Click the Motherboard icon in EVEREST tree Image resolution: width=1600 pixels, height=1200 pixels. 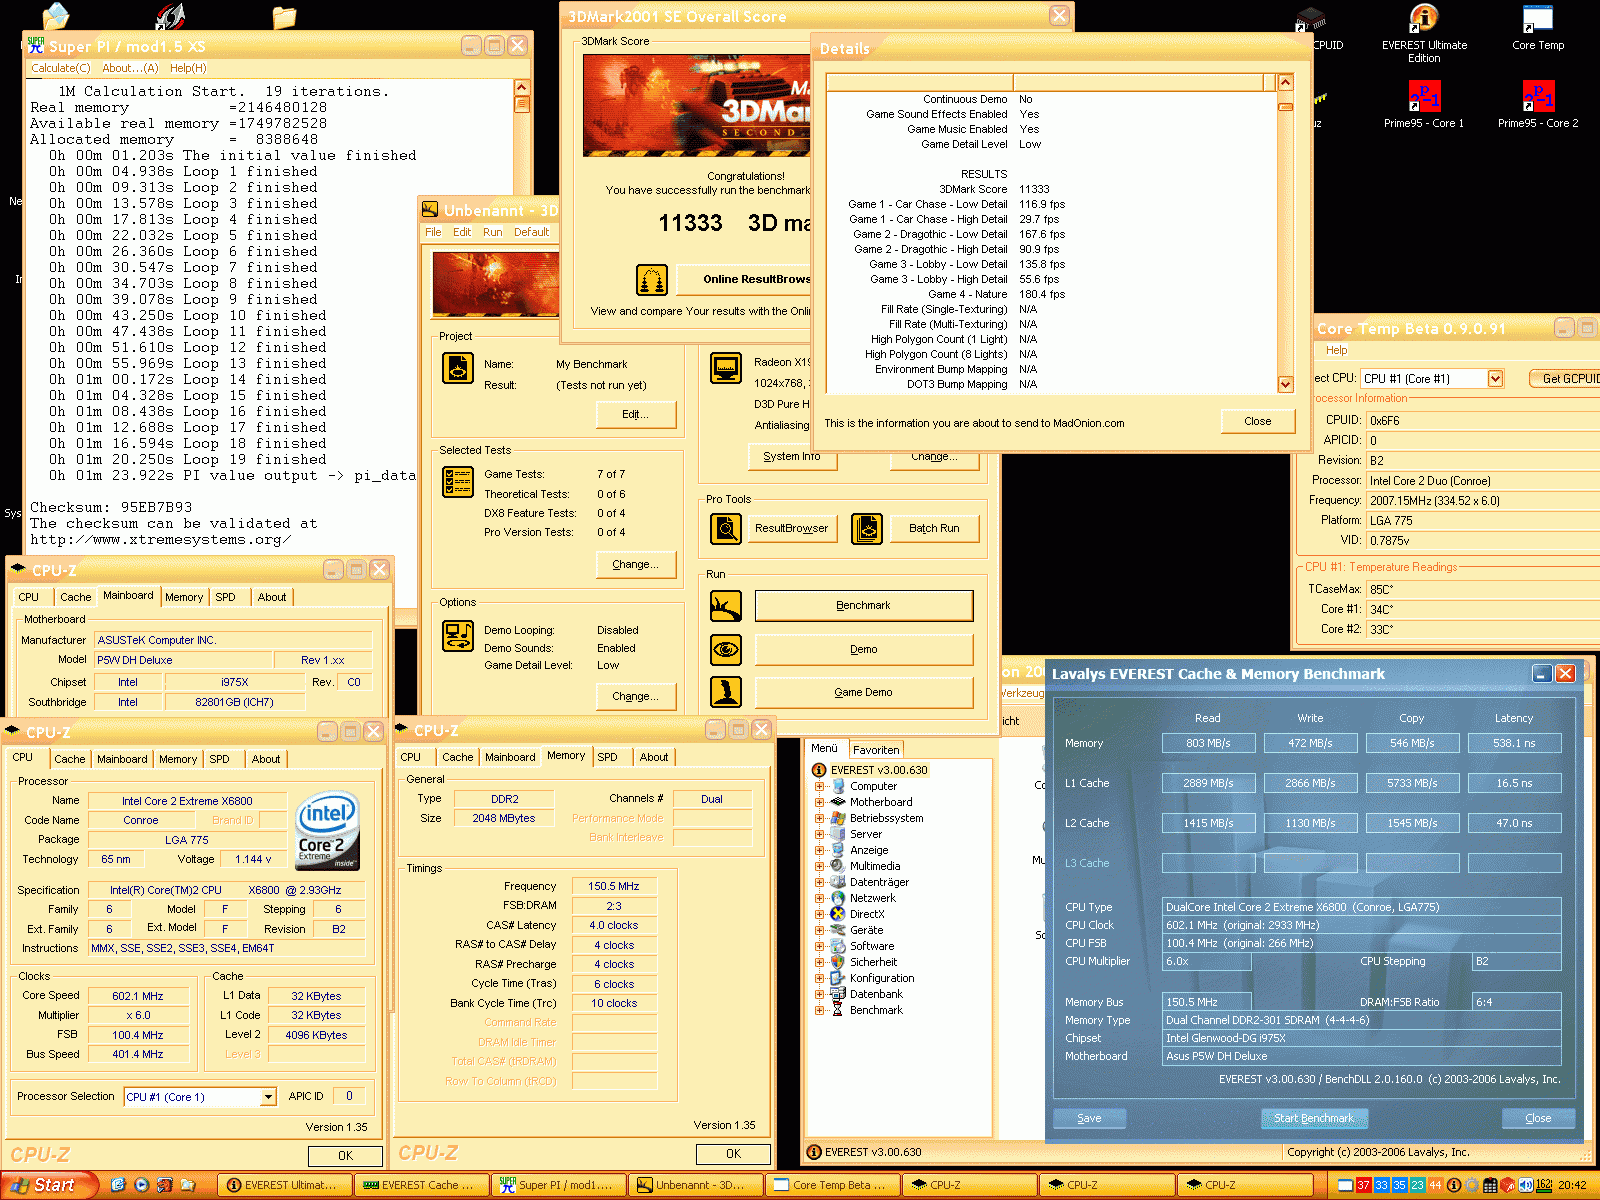pos(838,802)
